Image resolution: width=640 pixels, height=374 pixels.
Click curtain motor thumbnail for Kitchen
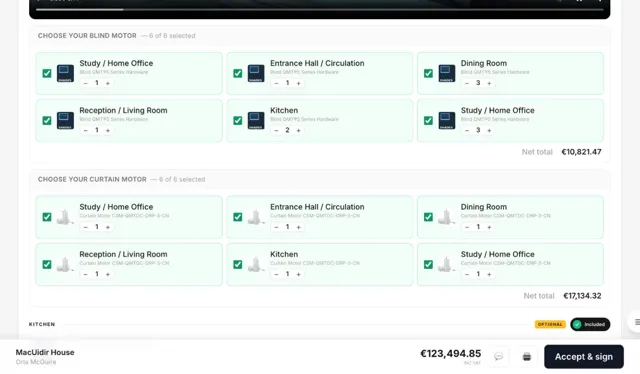(x=256, y=264)
